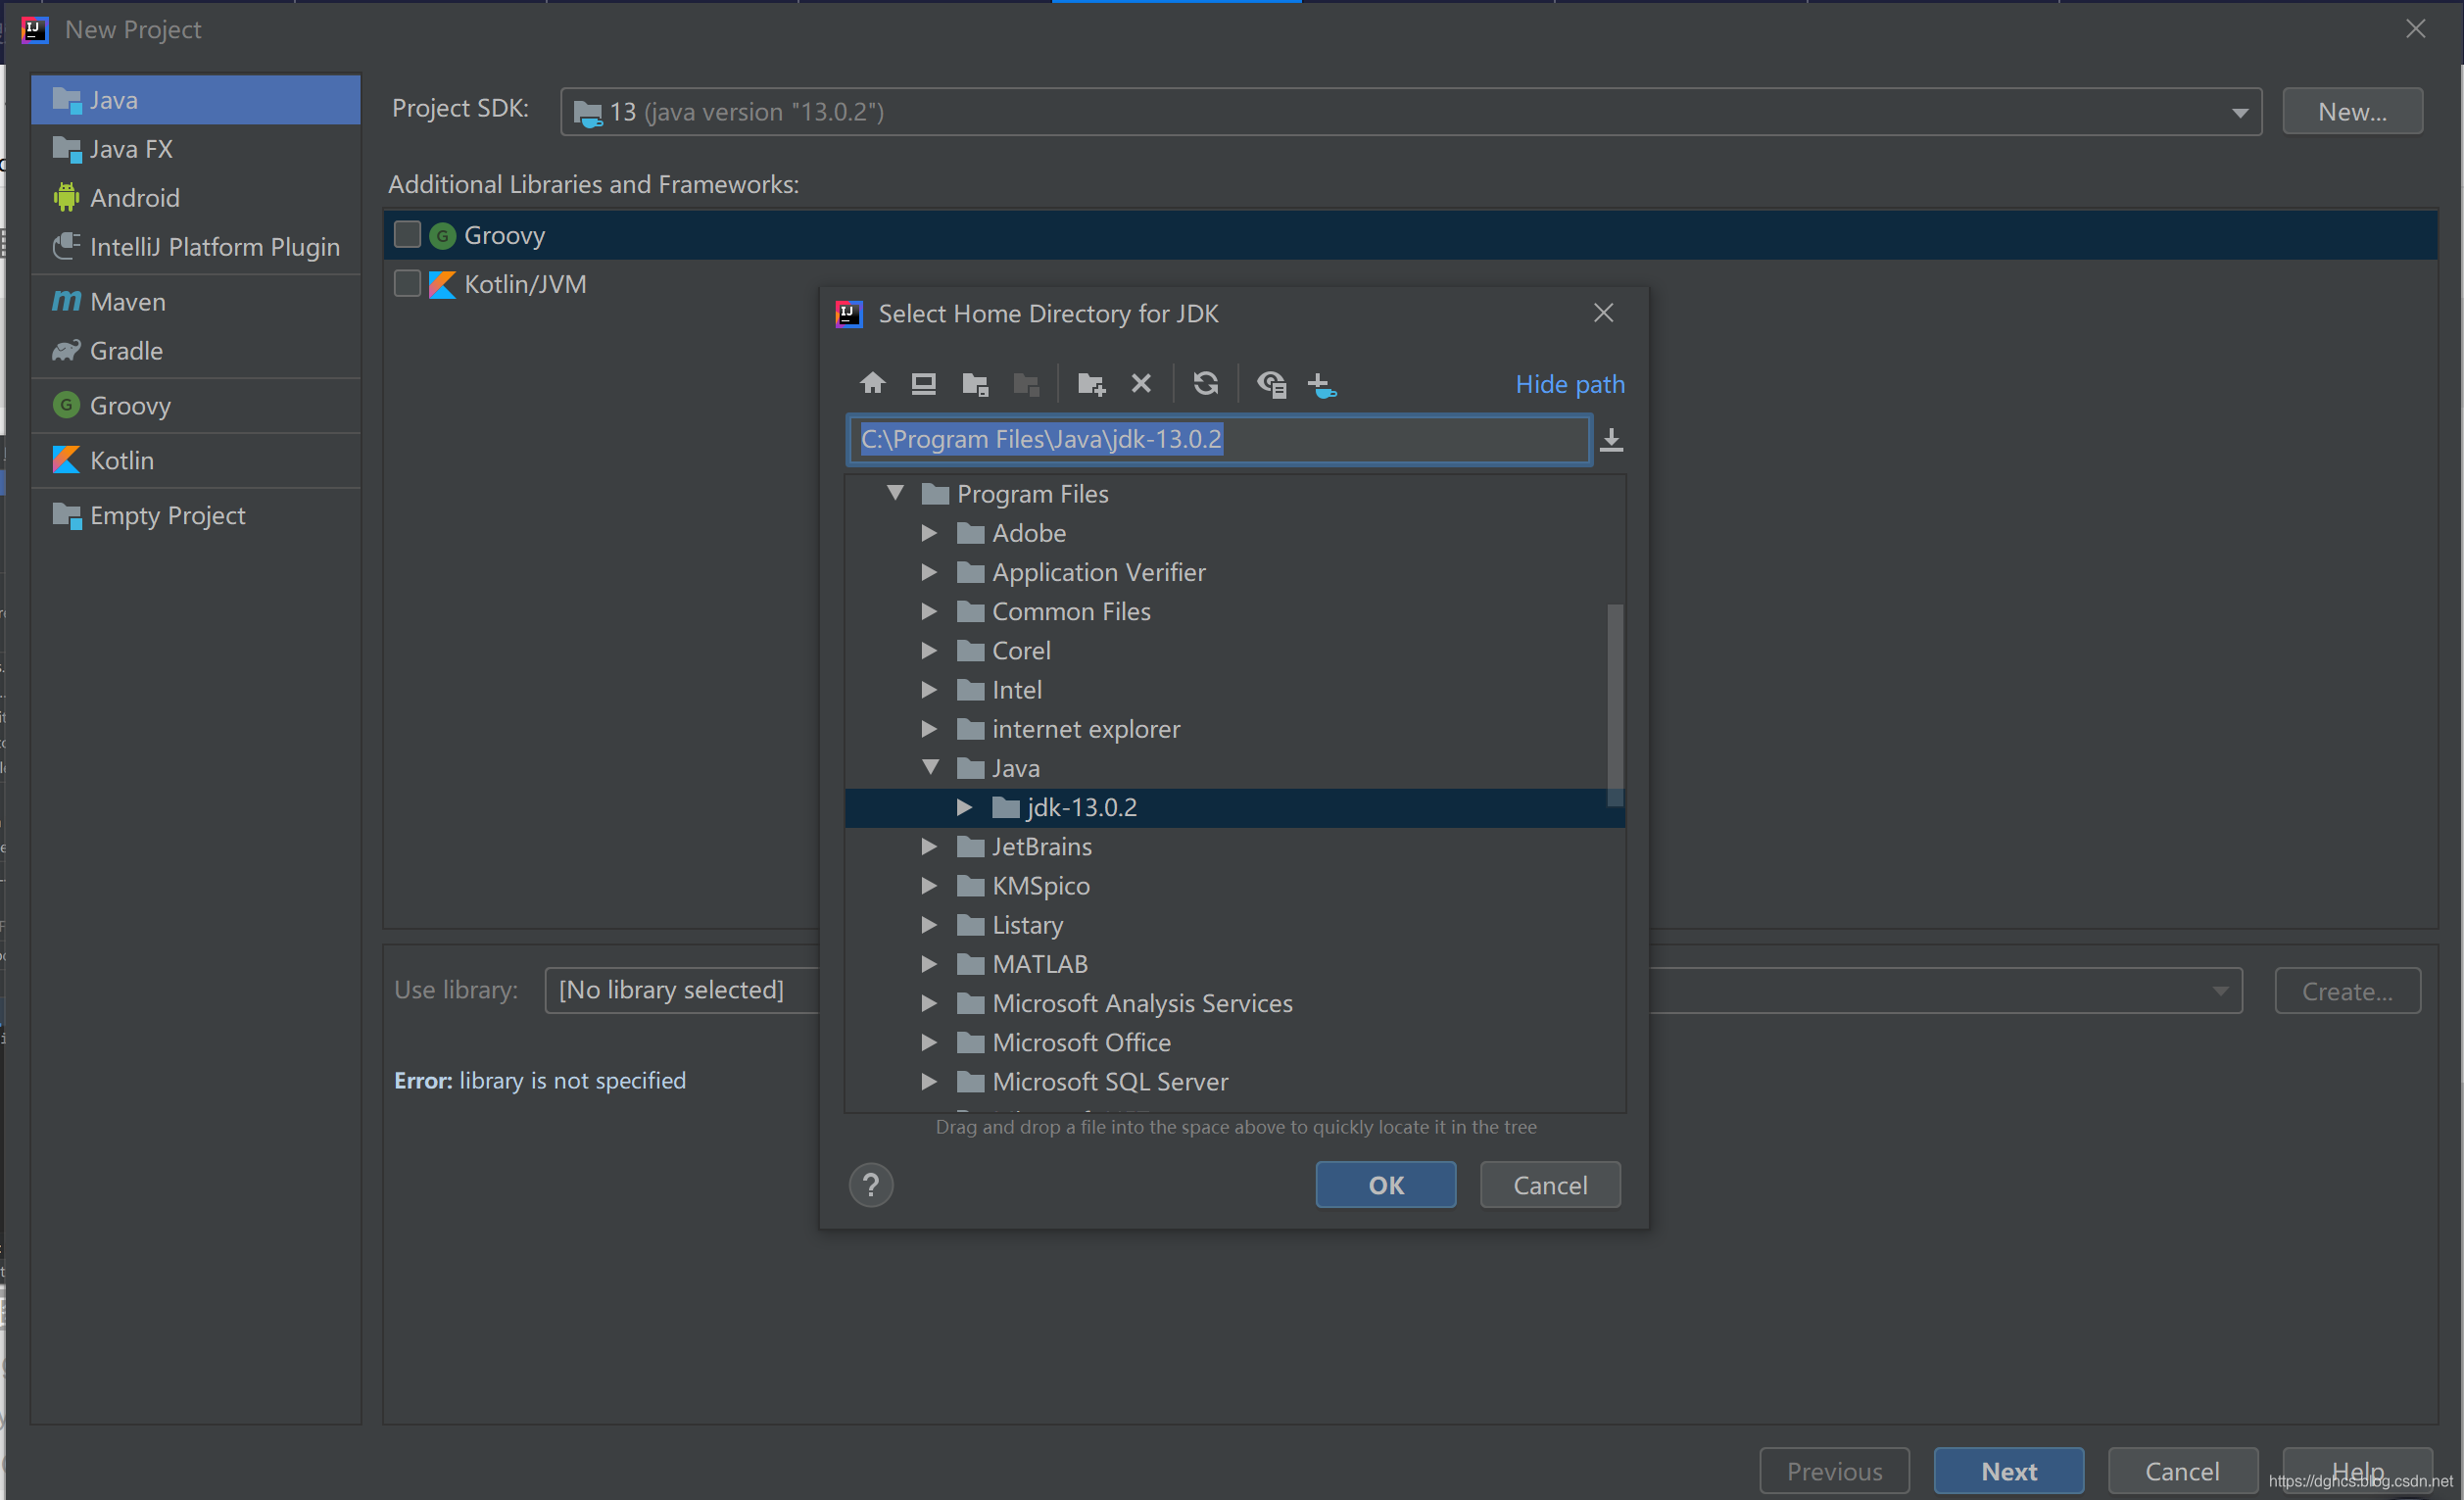
Task: Switch to the Gradle project type
Action: tap(126, 350)
